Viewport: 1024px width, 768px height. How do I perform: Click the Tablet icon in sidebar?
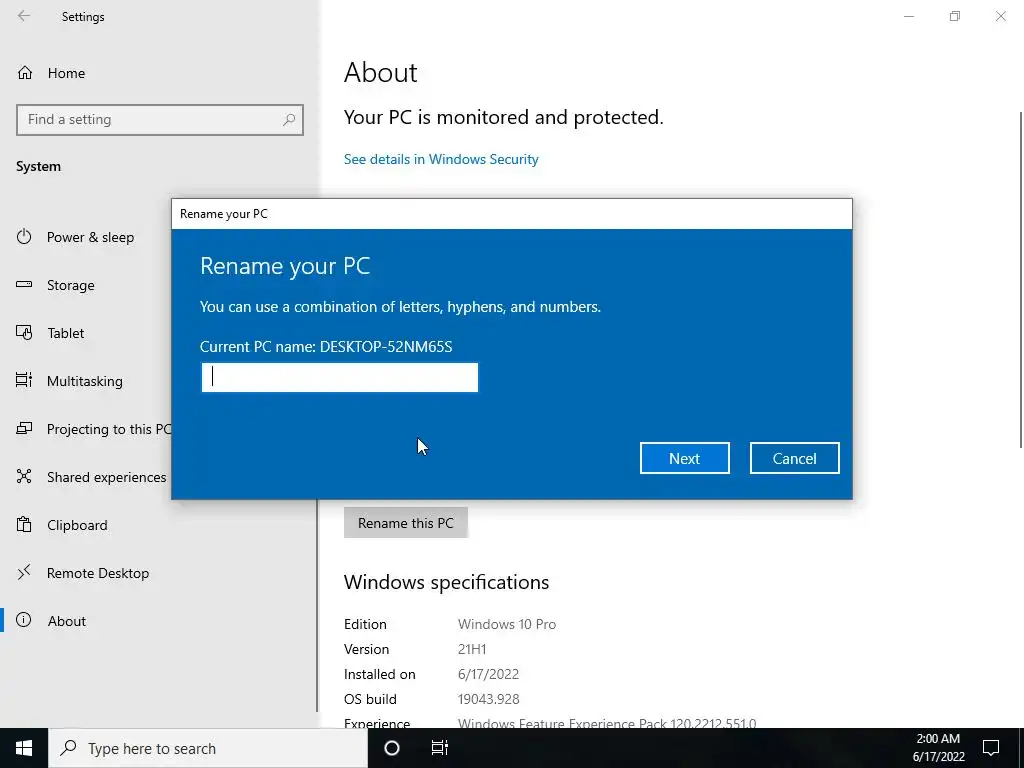pos(24,332)
